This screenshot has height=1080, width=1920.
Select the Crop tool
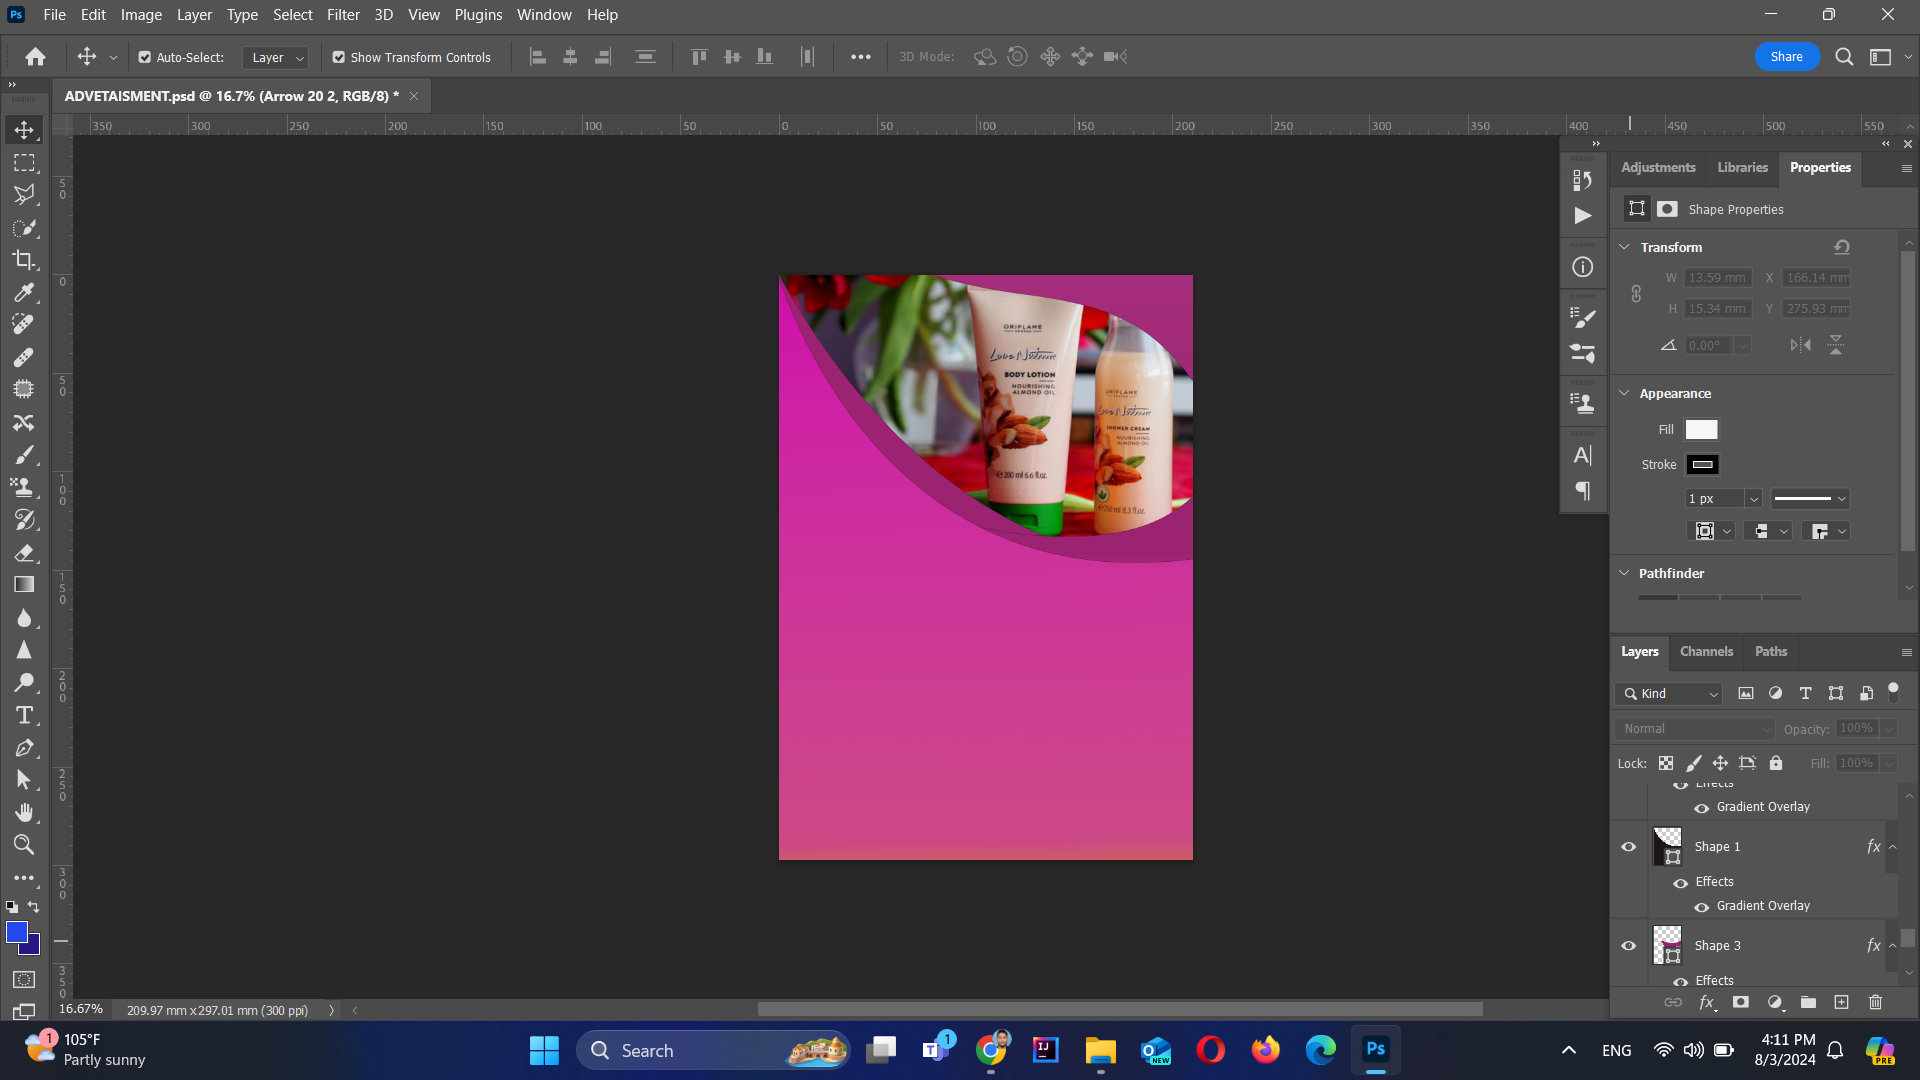pos(24,260)
